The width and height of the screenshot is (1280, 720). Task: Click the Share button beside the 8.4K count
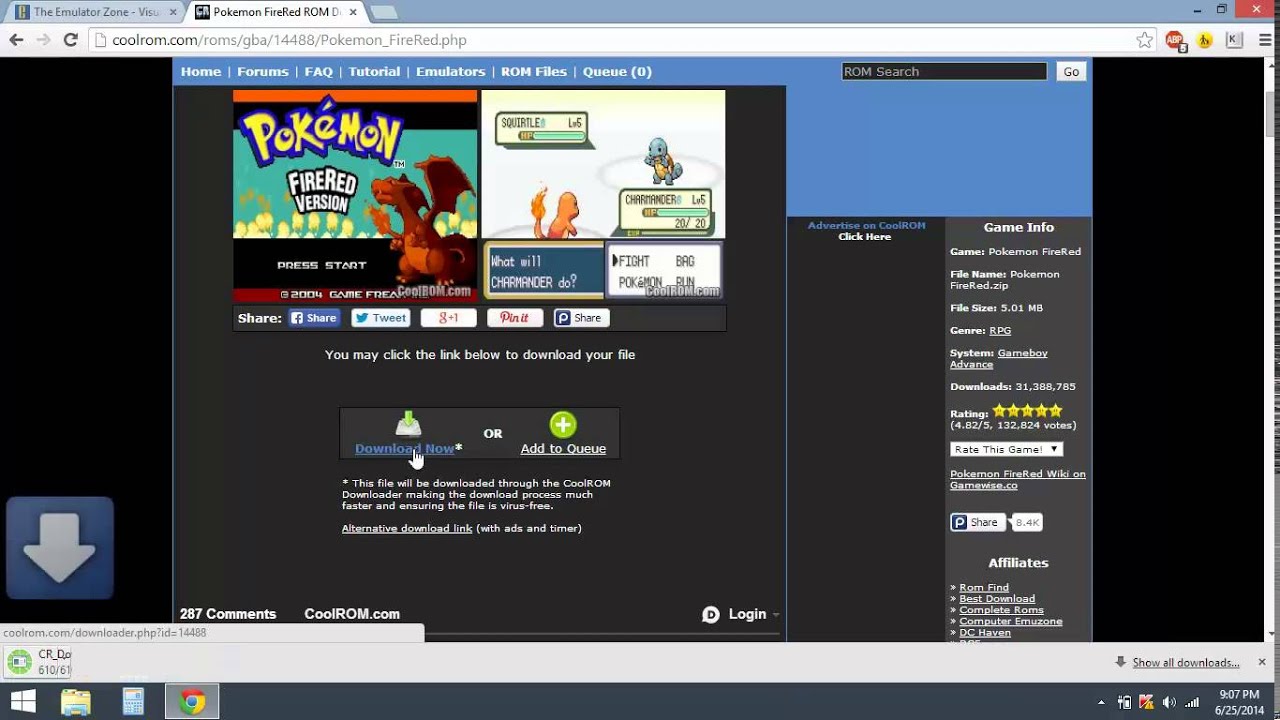tap(976, 522)
